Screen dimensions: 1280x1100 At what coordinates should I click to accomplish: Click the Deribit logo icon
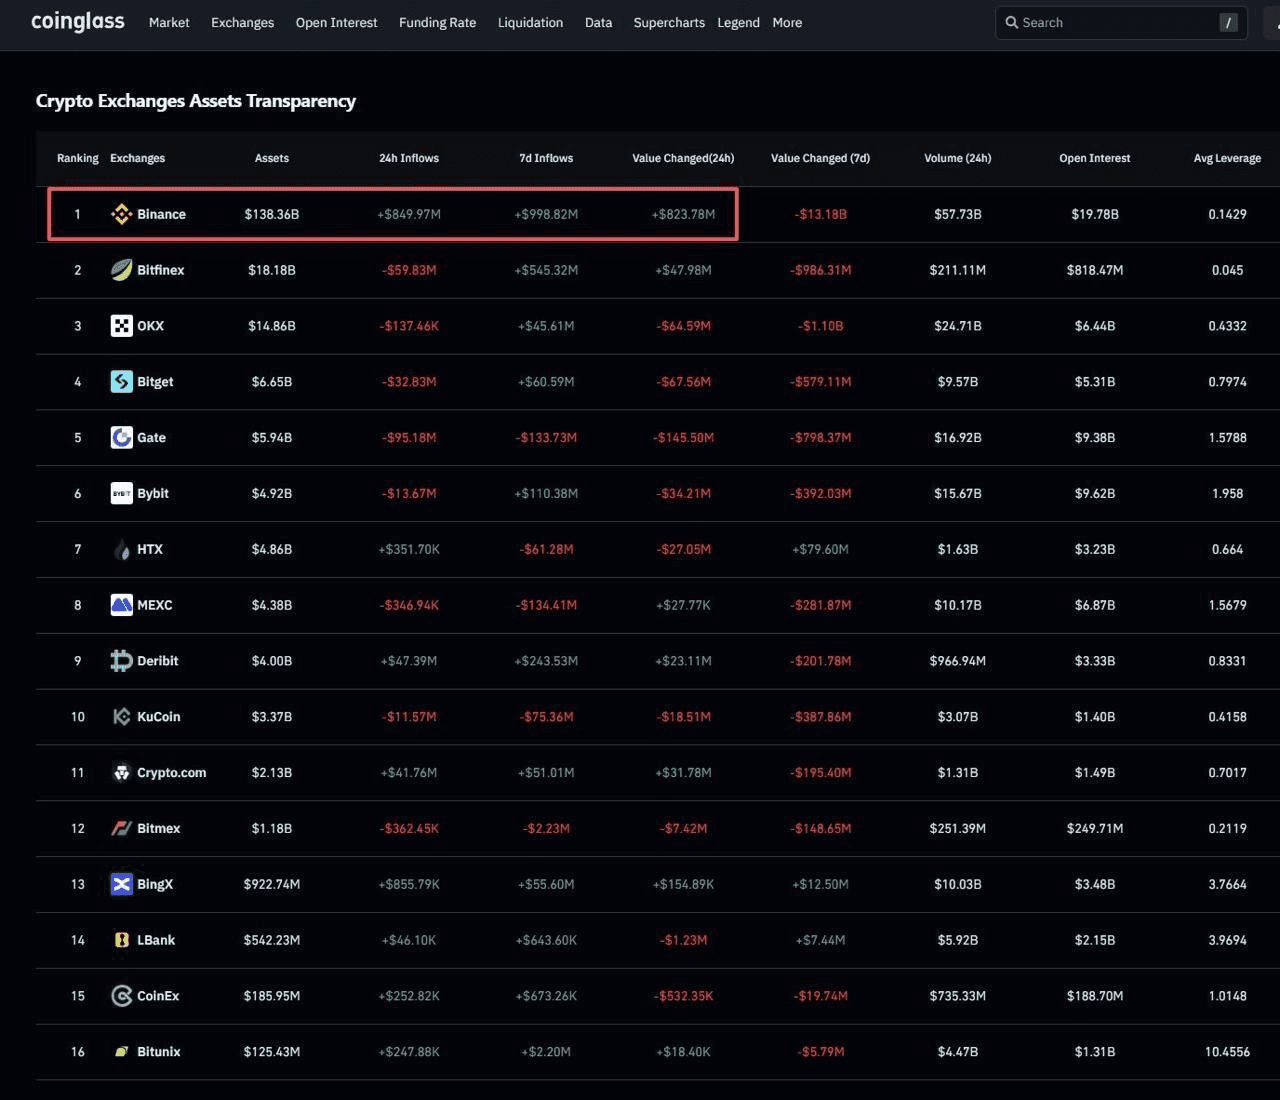point(121,661)
